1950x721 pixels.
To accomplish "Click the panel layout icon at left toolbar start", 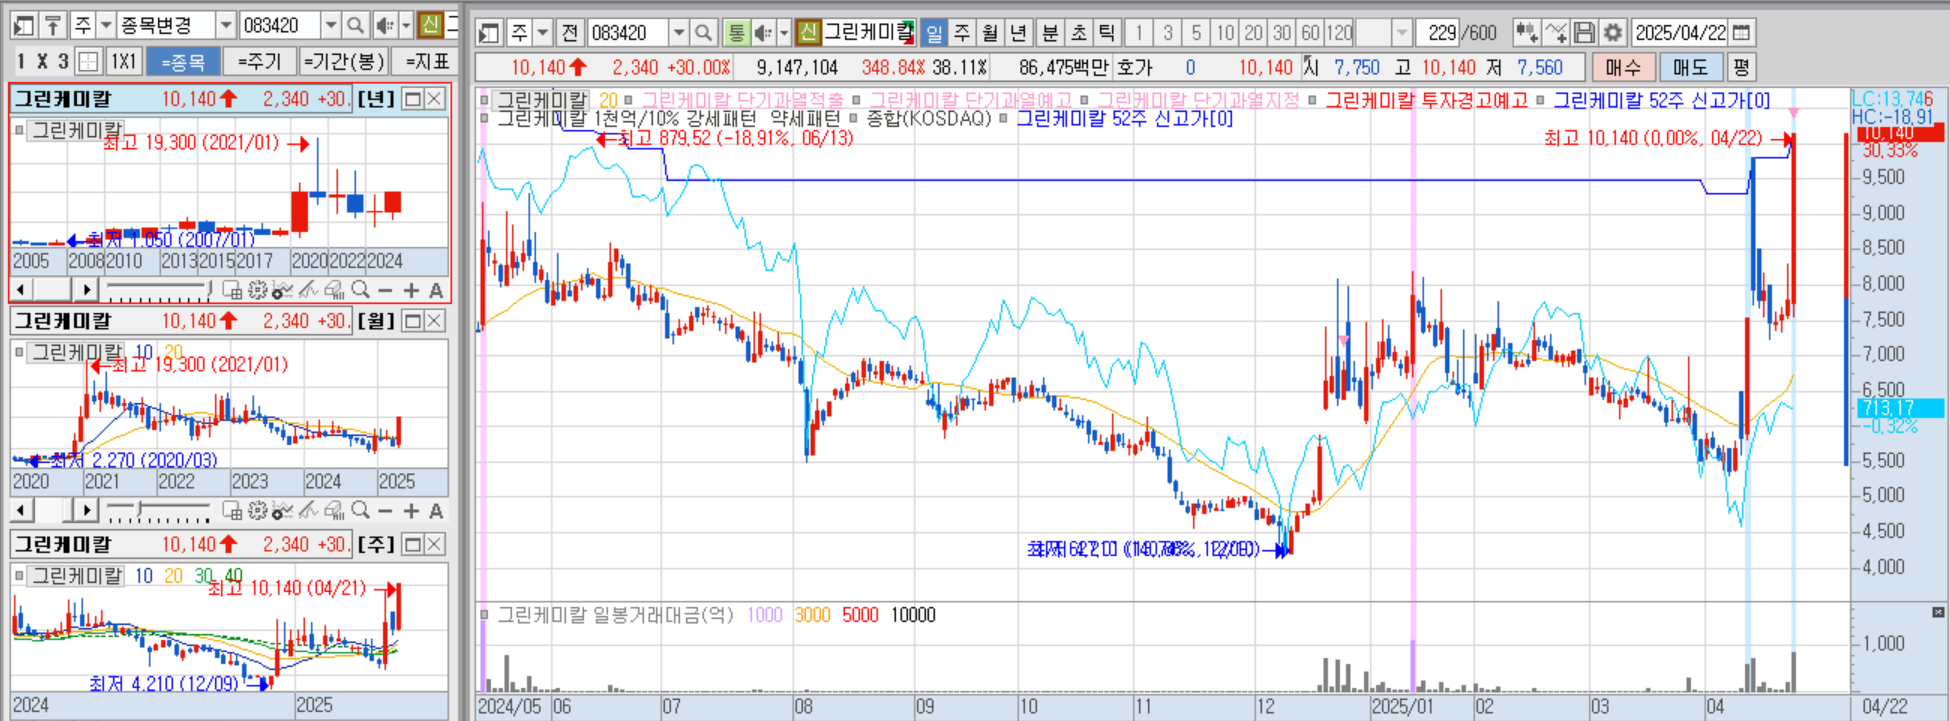I will click(24, 25).
